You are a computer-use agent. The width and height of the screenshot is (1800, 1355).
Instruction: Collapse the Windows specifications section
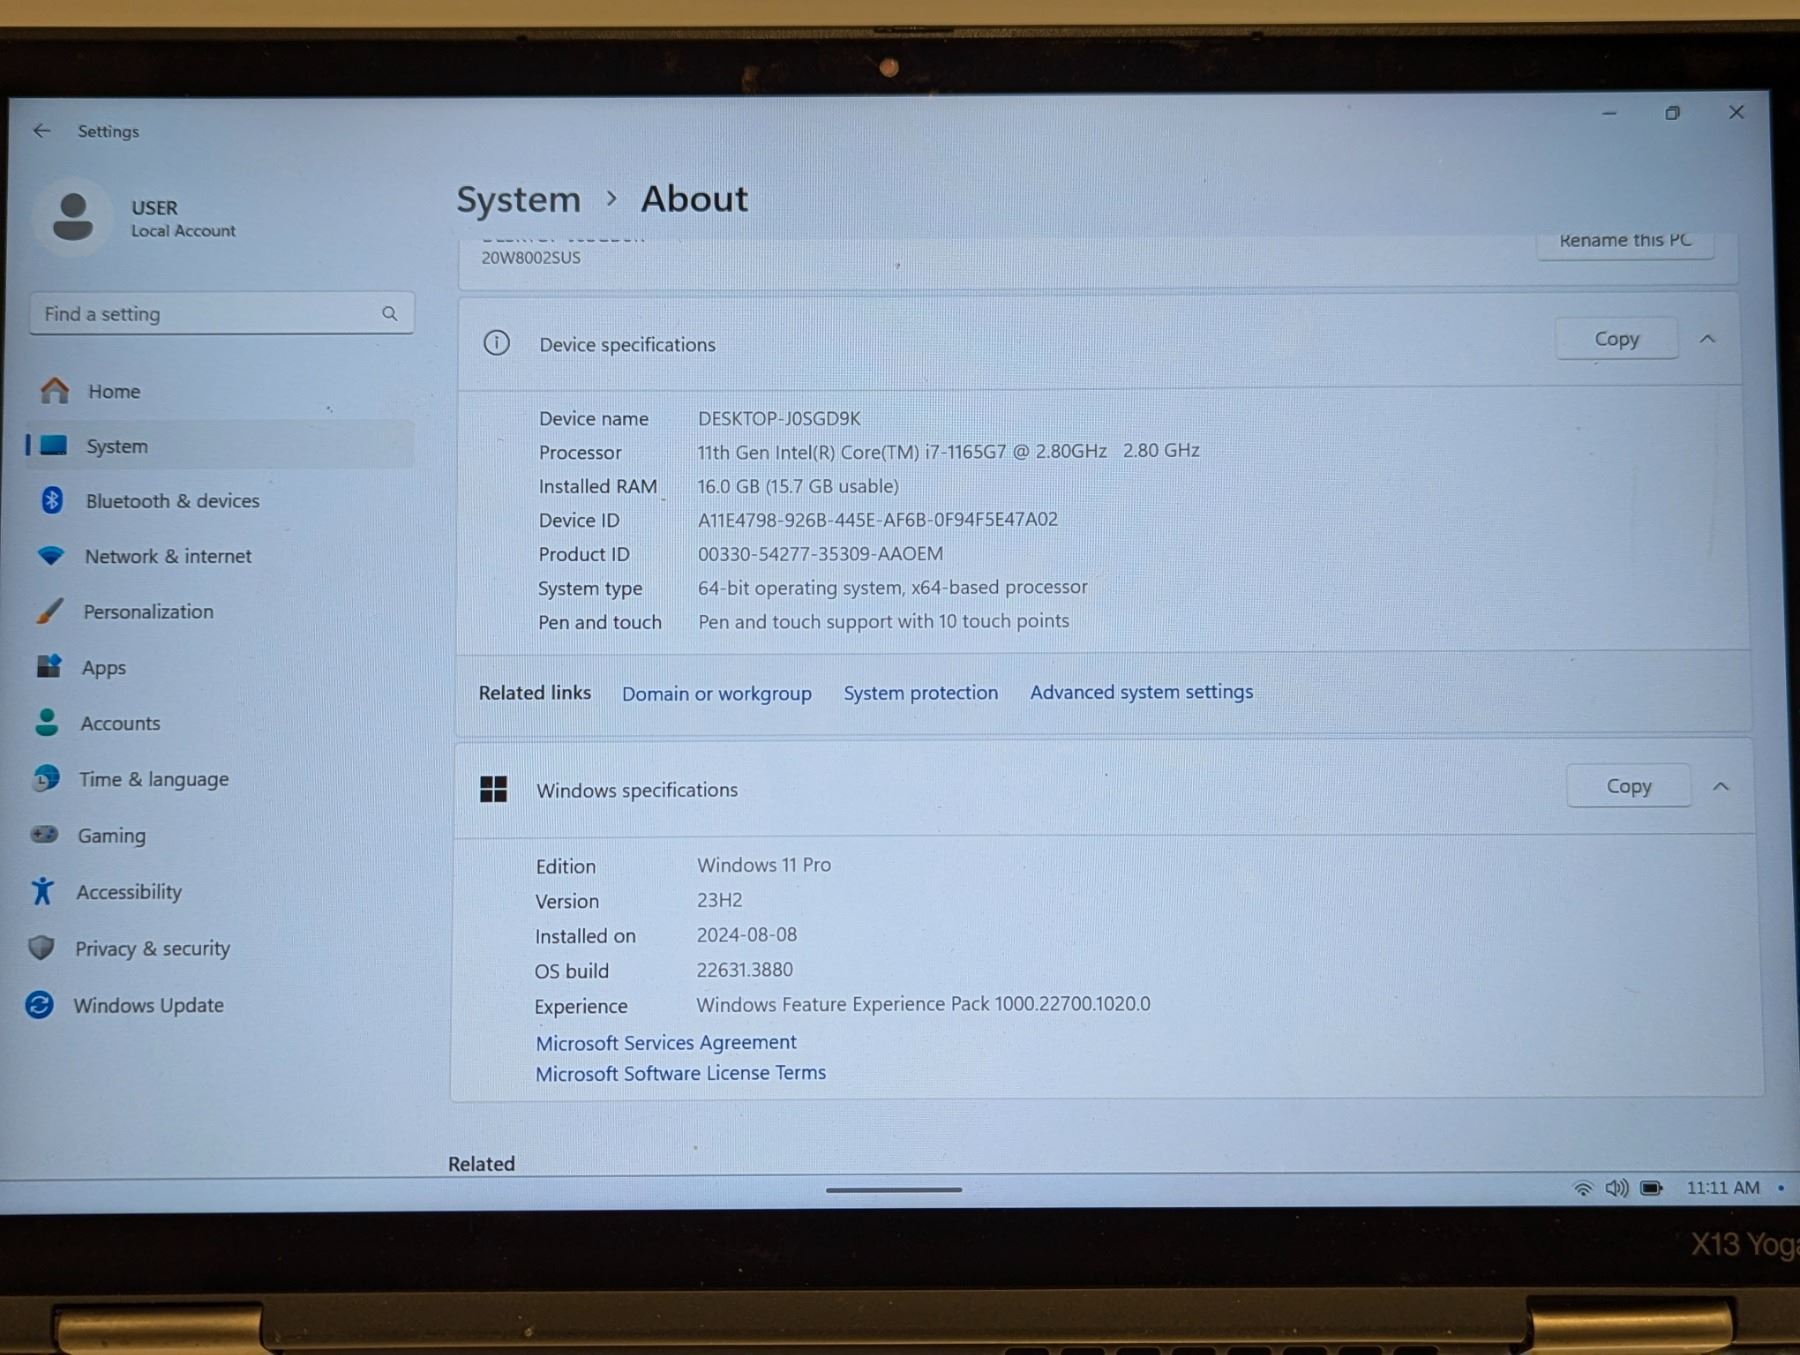click(x=1720, y=787)
